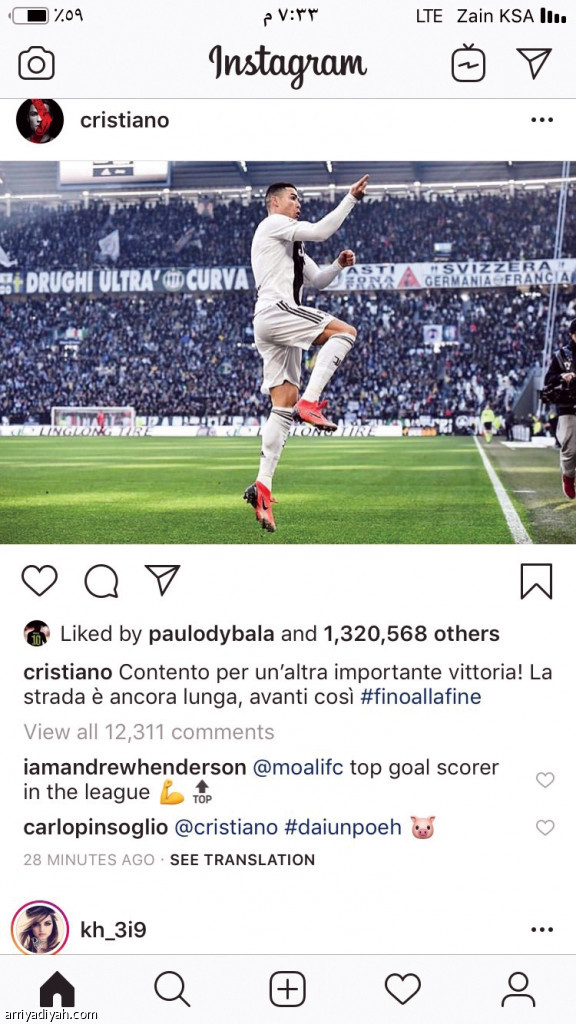This screenshot has width=576, height=1024.
Task: Share the post with paper plane icon
Action: 162,580
